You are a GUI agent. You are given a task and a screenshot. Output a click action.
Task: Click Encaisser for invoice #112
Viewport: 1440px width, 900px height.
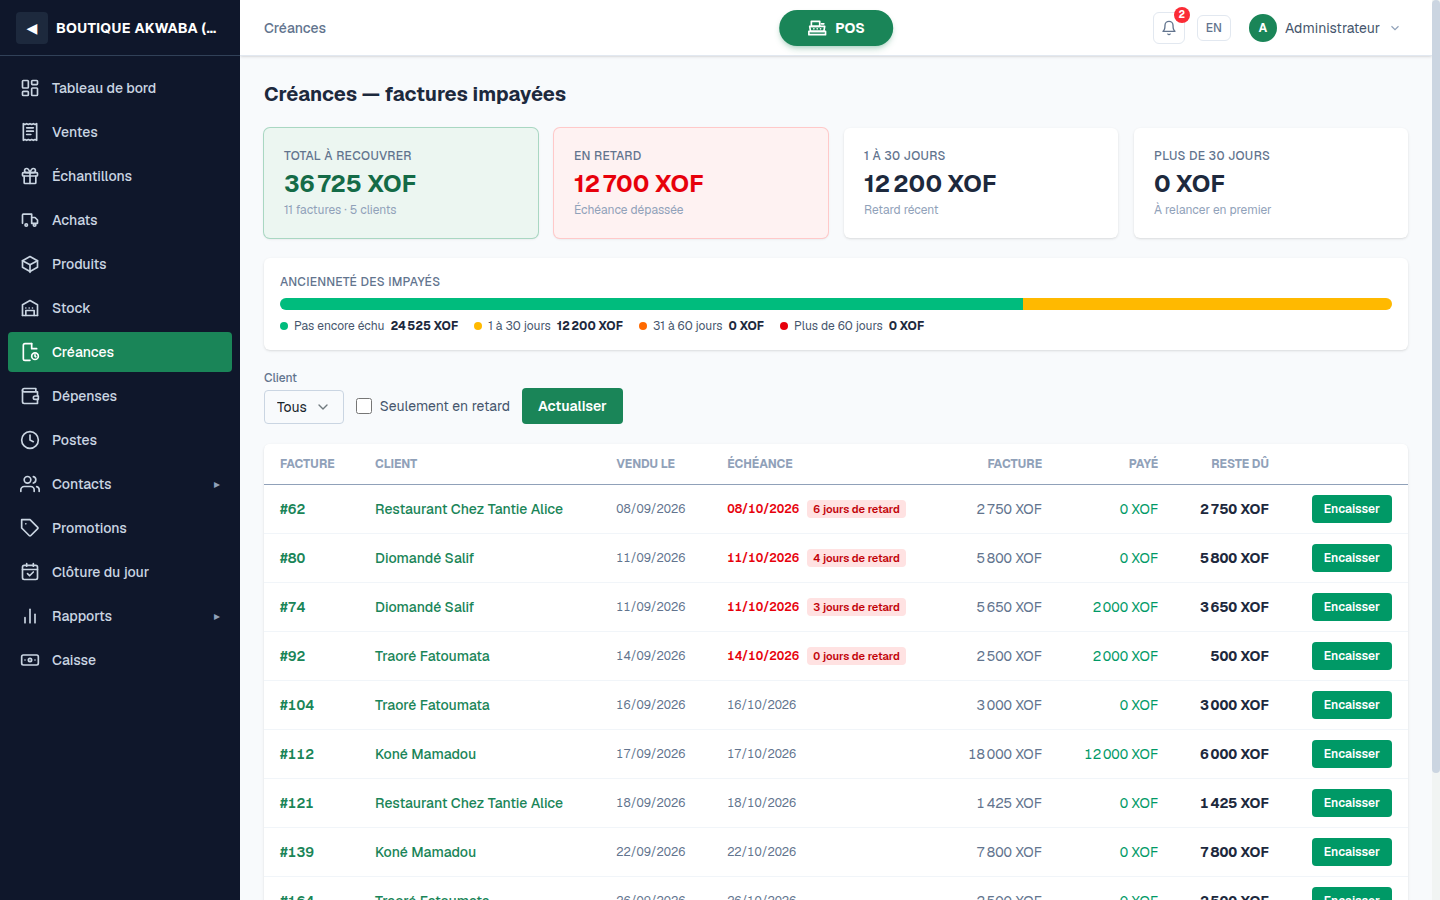(1351, 754)
